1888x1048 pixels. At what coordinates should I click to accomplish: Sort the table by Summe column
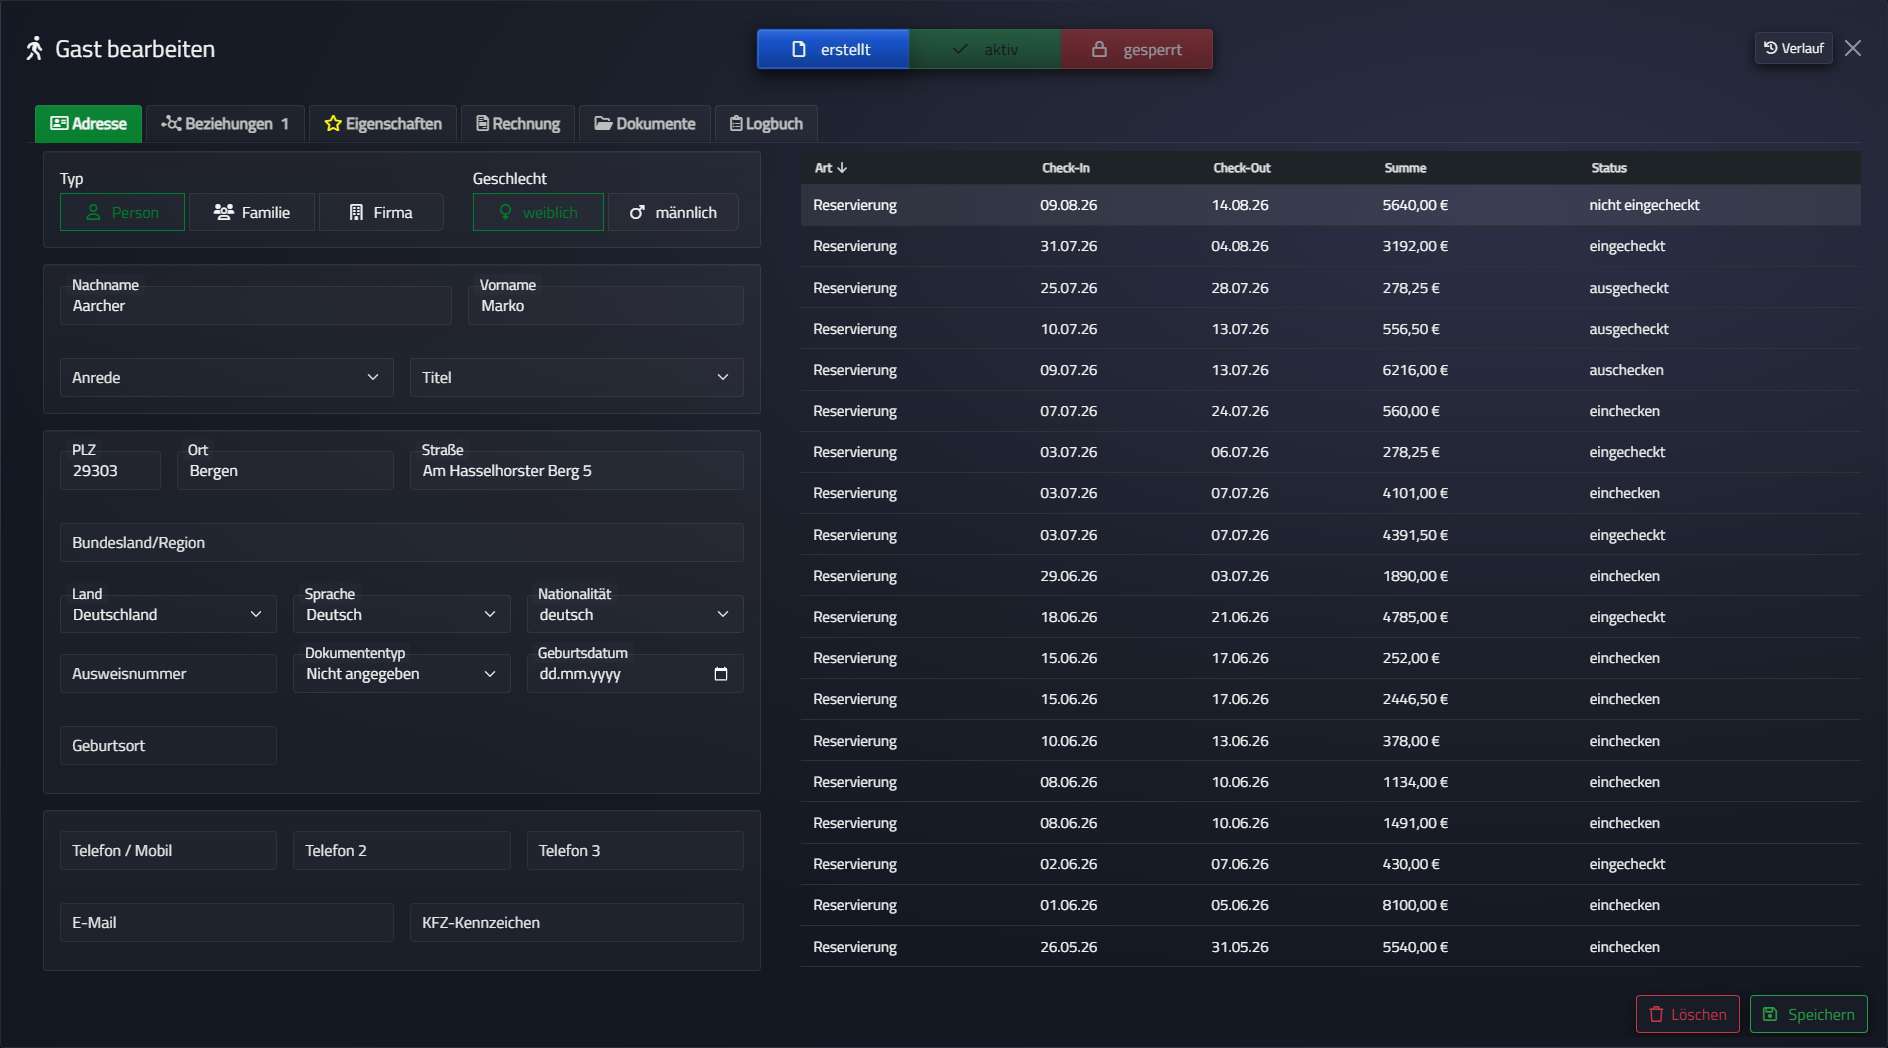[x=1405, y=168]
